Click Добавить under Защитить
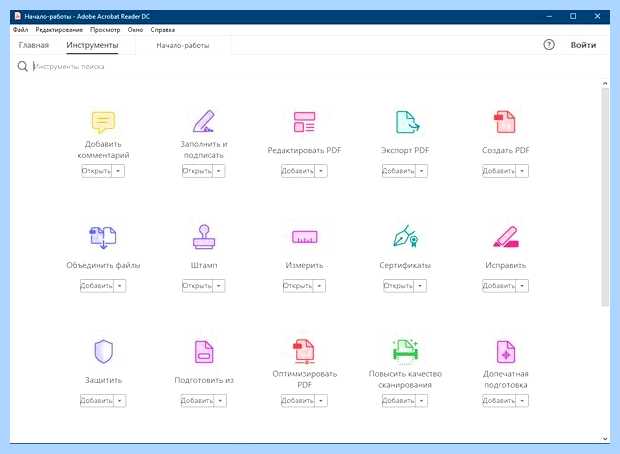 pyautogui.click(x=96, y=401)
